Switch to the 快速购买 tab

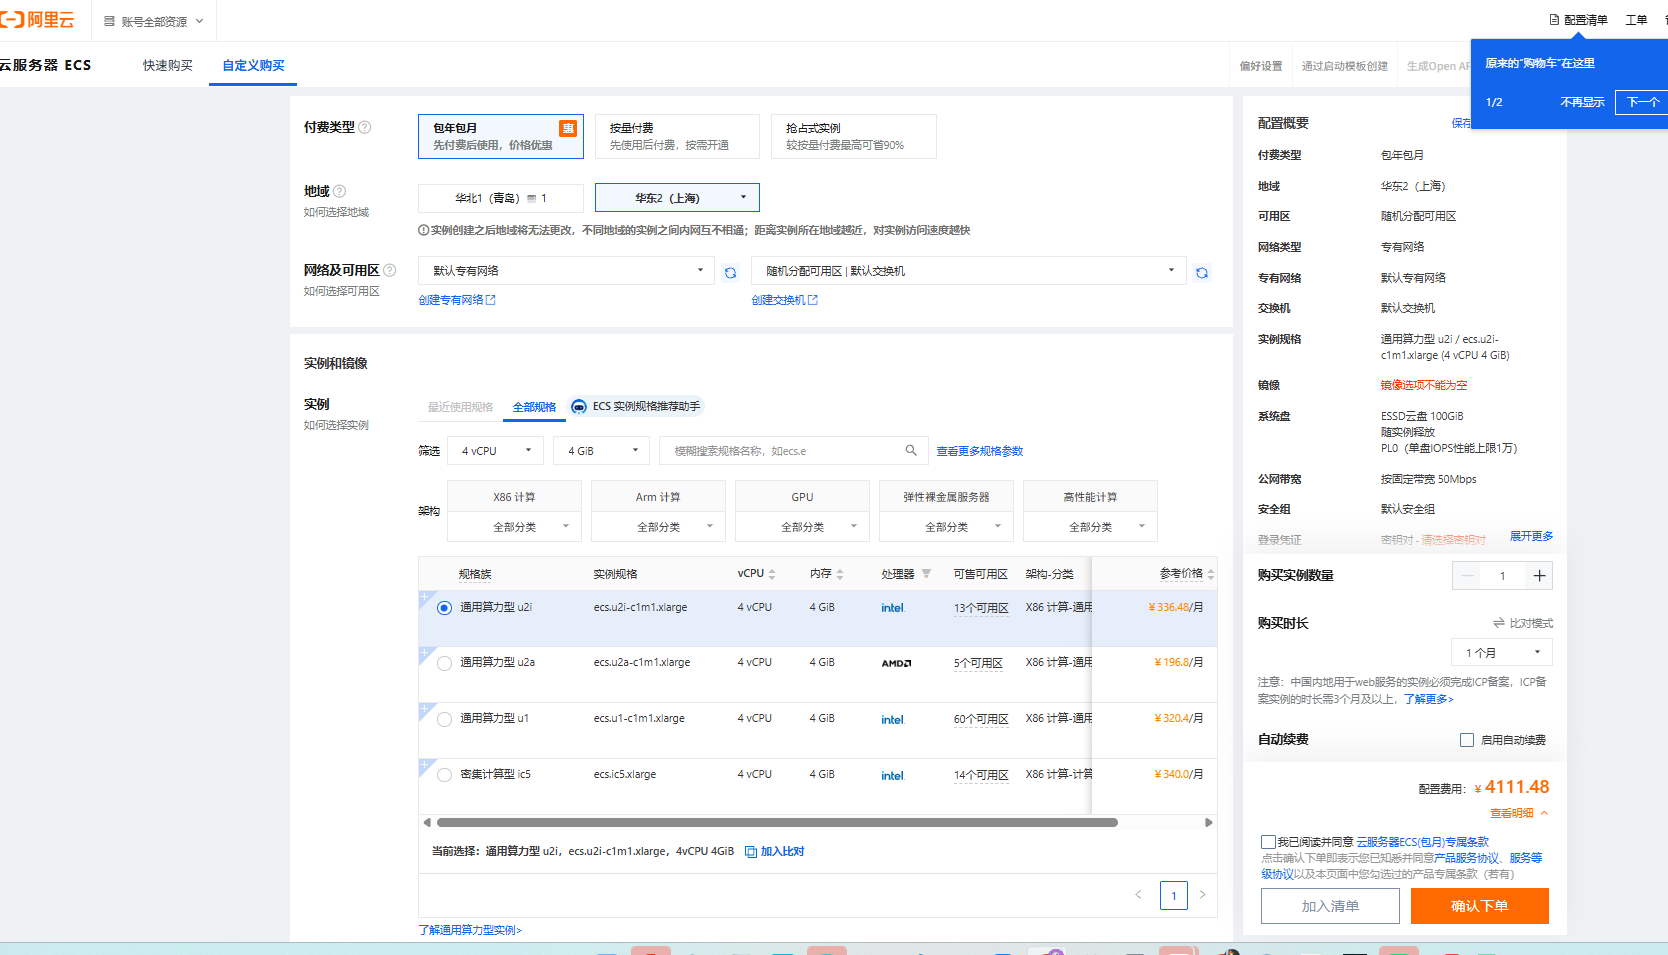(167, 66)
